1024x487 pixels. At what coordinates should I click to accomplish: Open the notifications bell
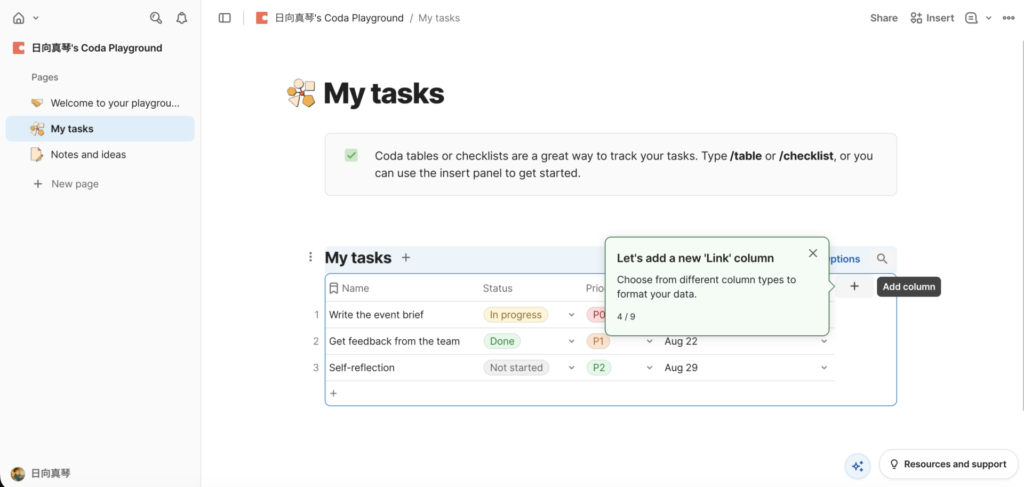(181, 18)
